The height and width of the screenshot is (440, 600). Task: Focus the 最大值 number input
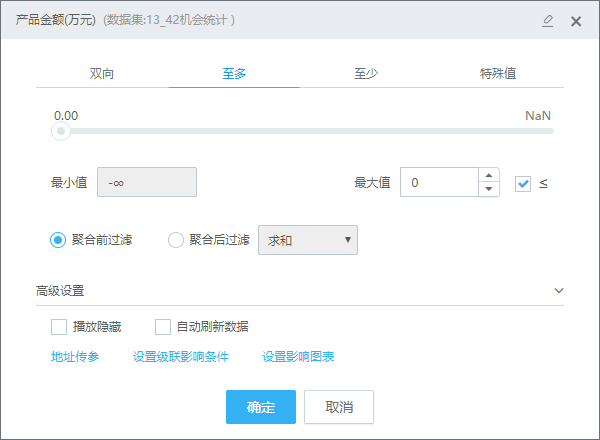tap(439, 182)
